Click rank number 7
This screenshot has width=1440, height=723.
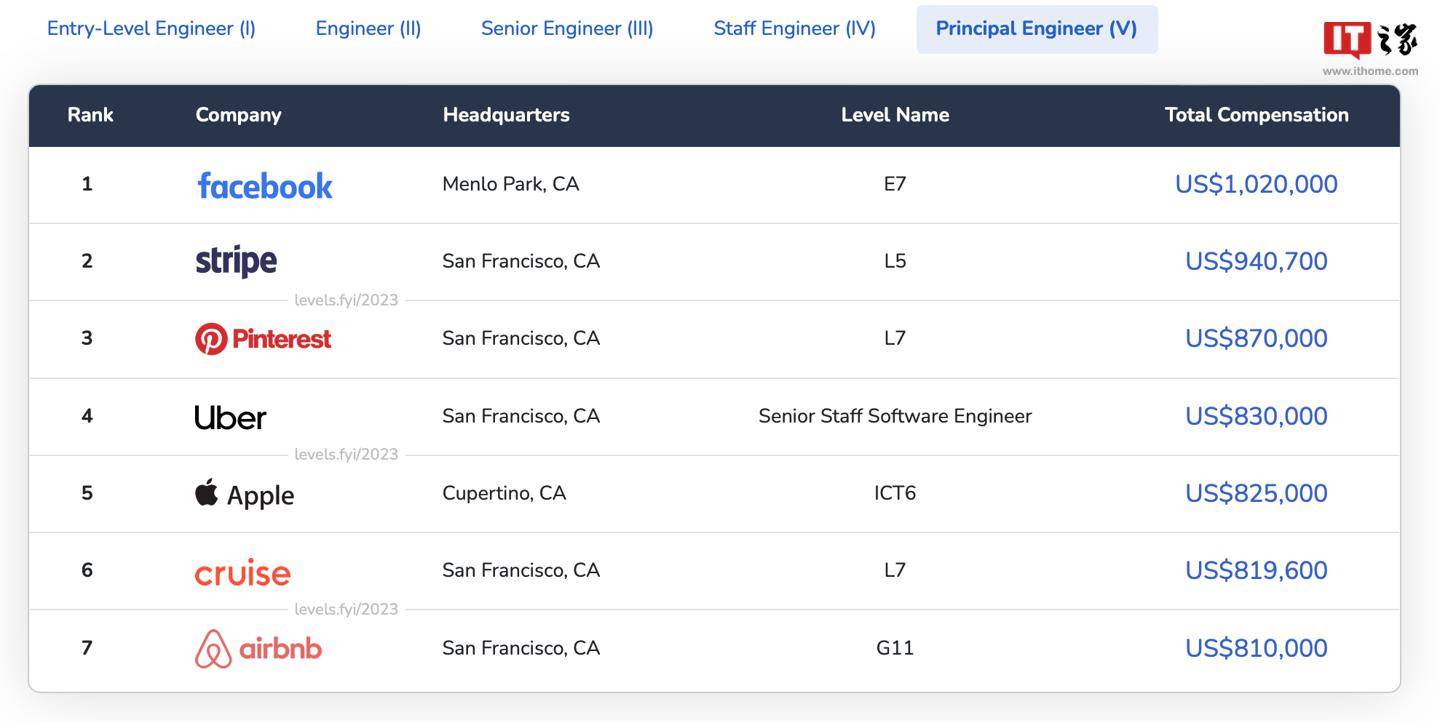[87, 648]
